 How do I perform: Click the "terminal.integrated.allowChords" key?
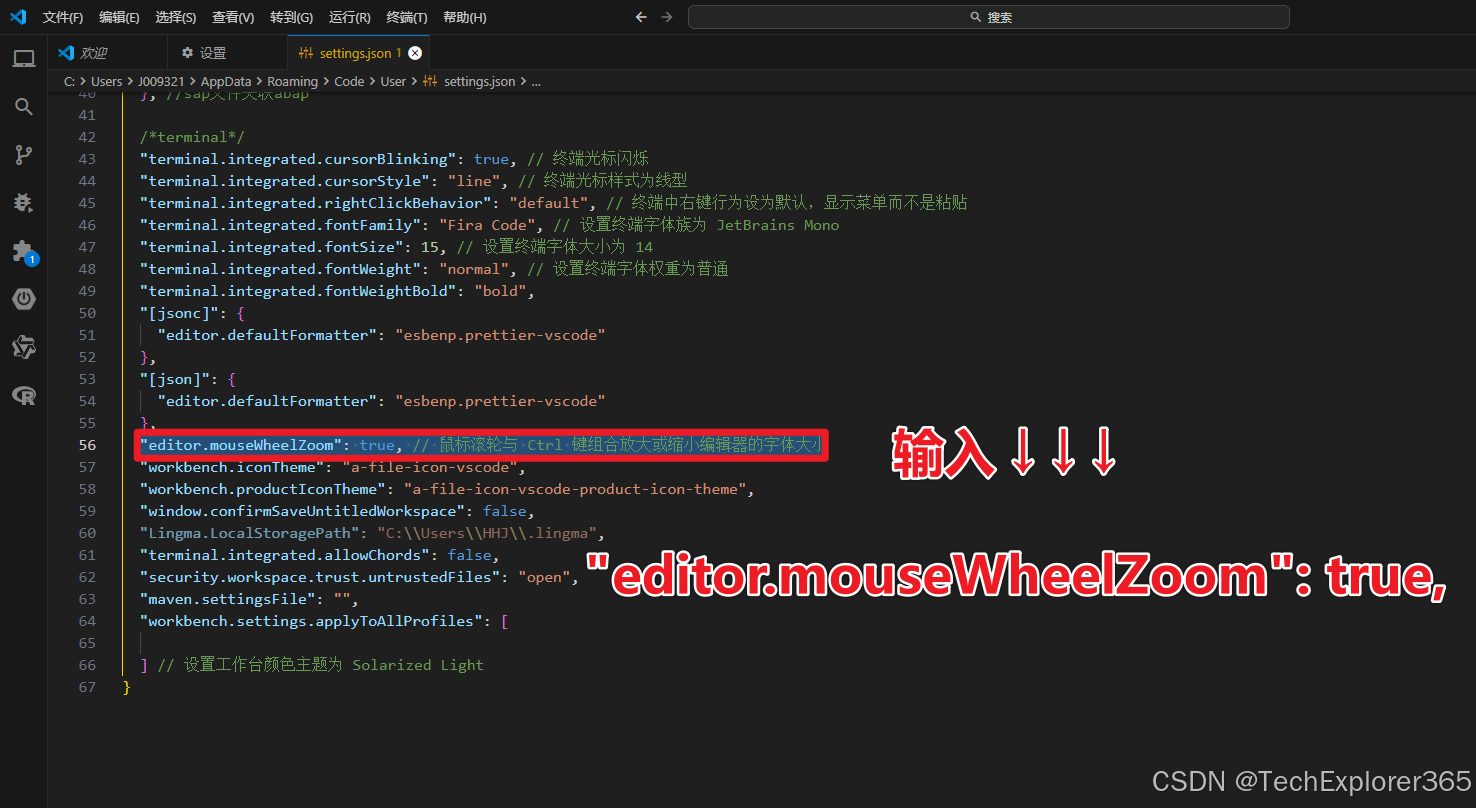click(x=285, y=555)
